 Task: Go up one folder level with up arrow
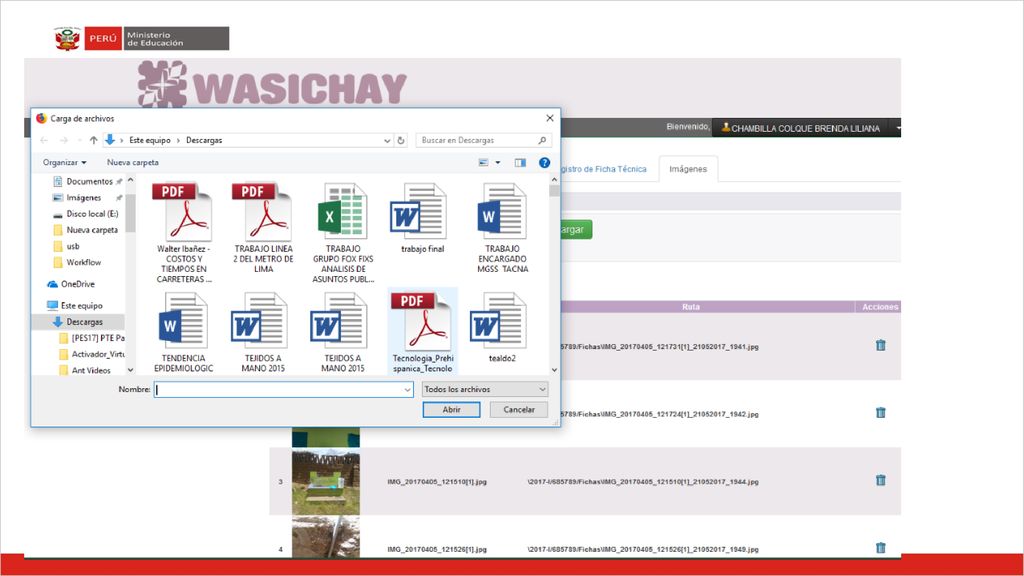point(93,140)
